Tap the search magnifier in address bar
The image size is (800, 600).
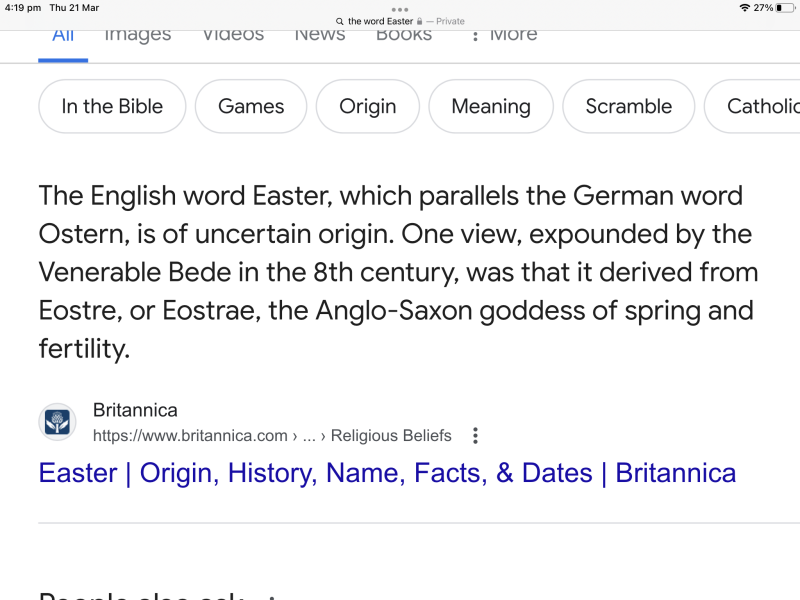[x=339, y=21]
